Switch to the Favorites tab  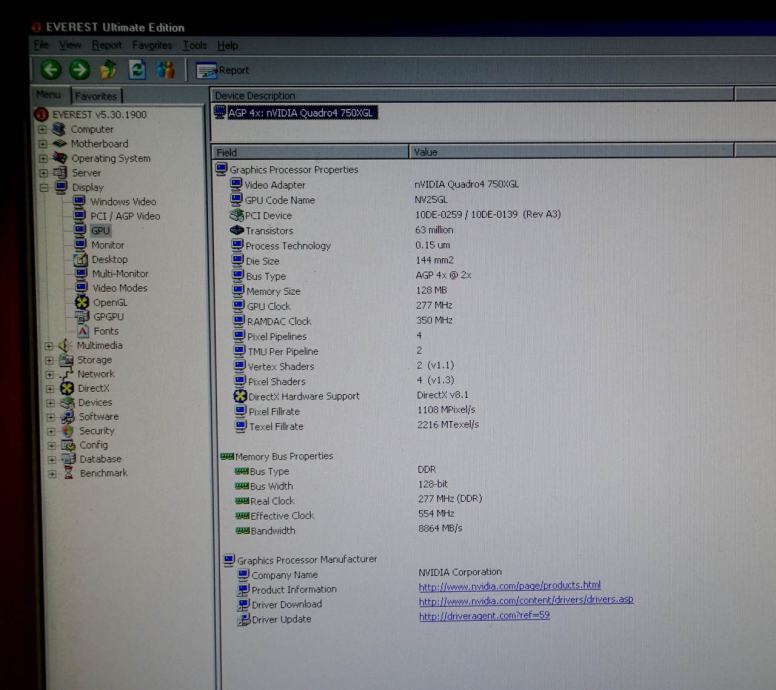[96, 96]
